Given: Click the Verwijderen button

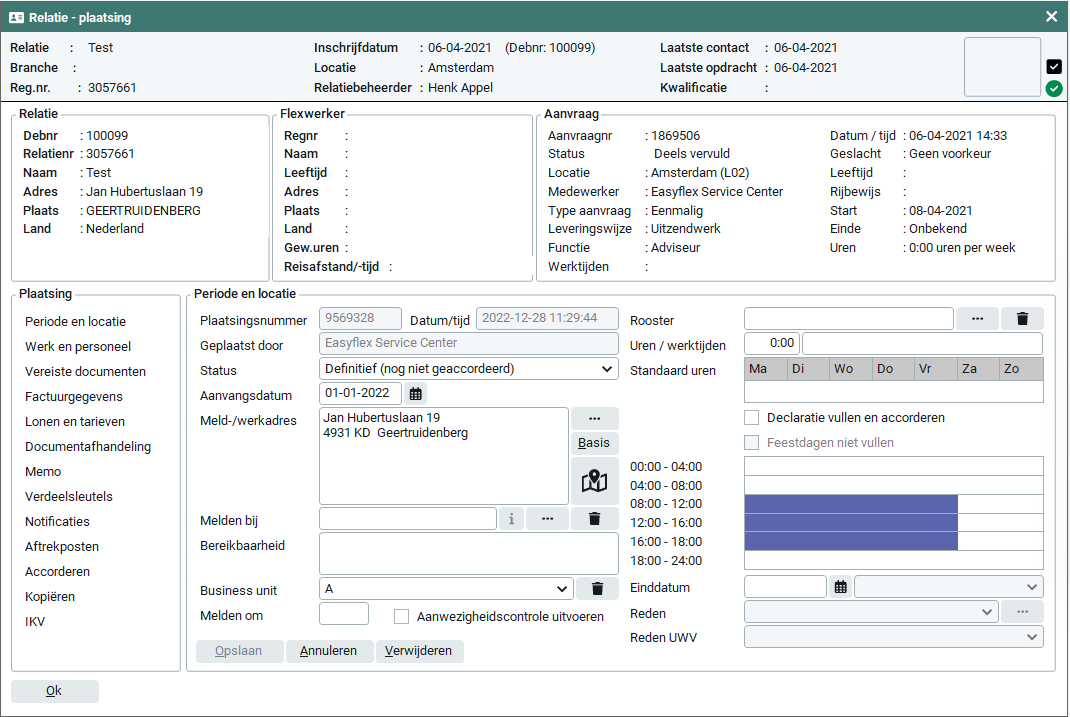Looking at the screenshot, I should pyautogui.click(x=419, y=651).
